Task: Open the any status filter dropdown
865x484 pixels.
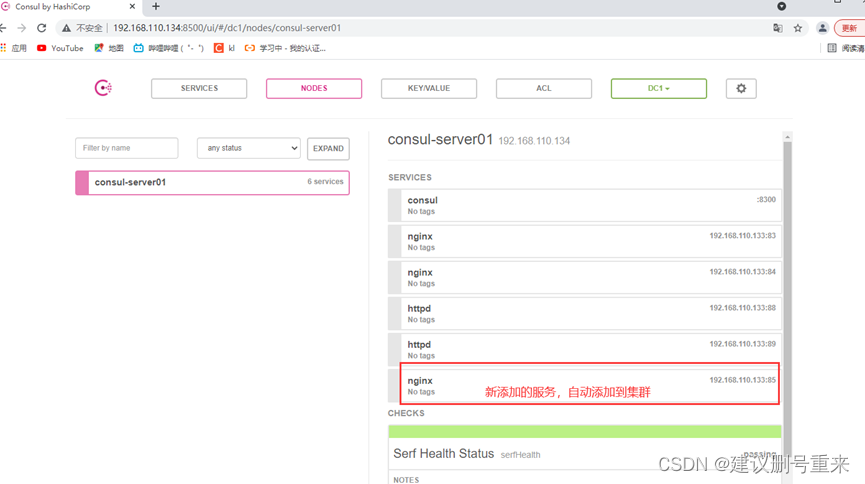Action: tap(249, 148)
